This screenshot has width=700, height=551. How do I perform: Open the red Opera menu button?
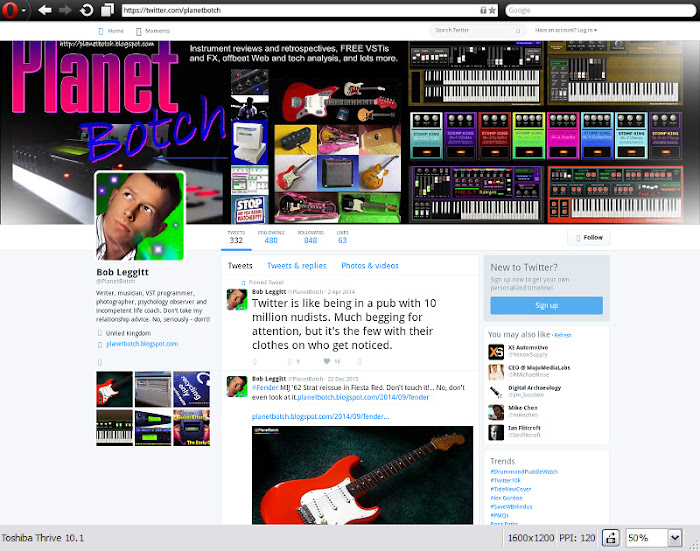pyautogui.click(x=11, y=10)
